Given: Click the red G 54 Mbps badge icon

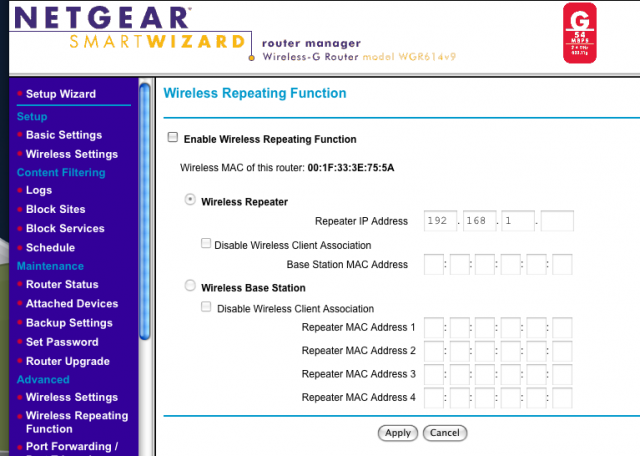Looking at the screenshot, I should [x=580, y=33].
